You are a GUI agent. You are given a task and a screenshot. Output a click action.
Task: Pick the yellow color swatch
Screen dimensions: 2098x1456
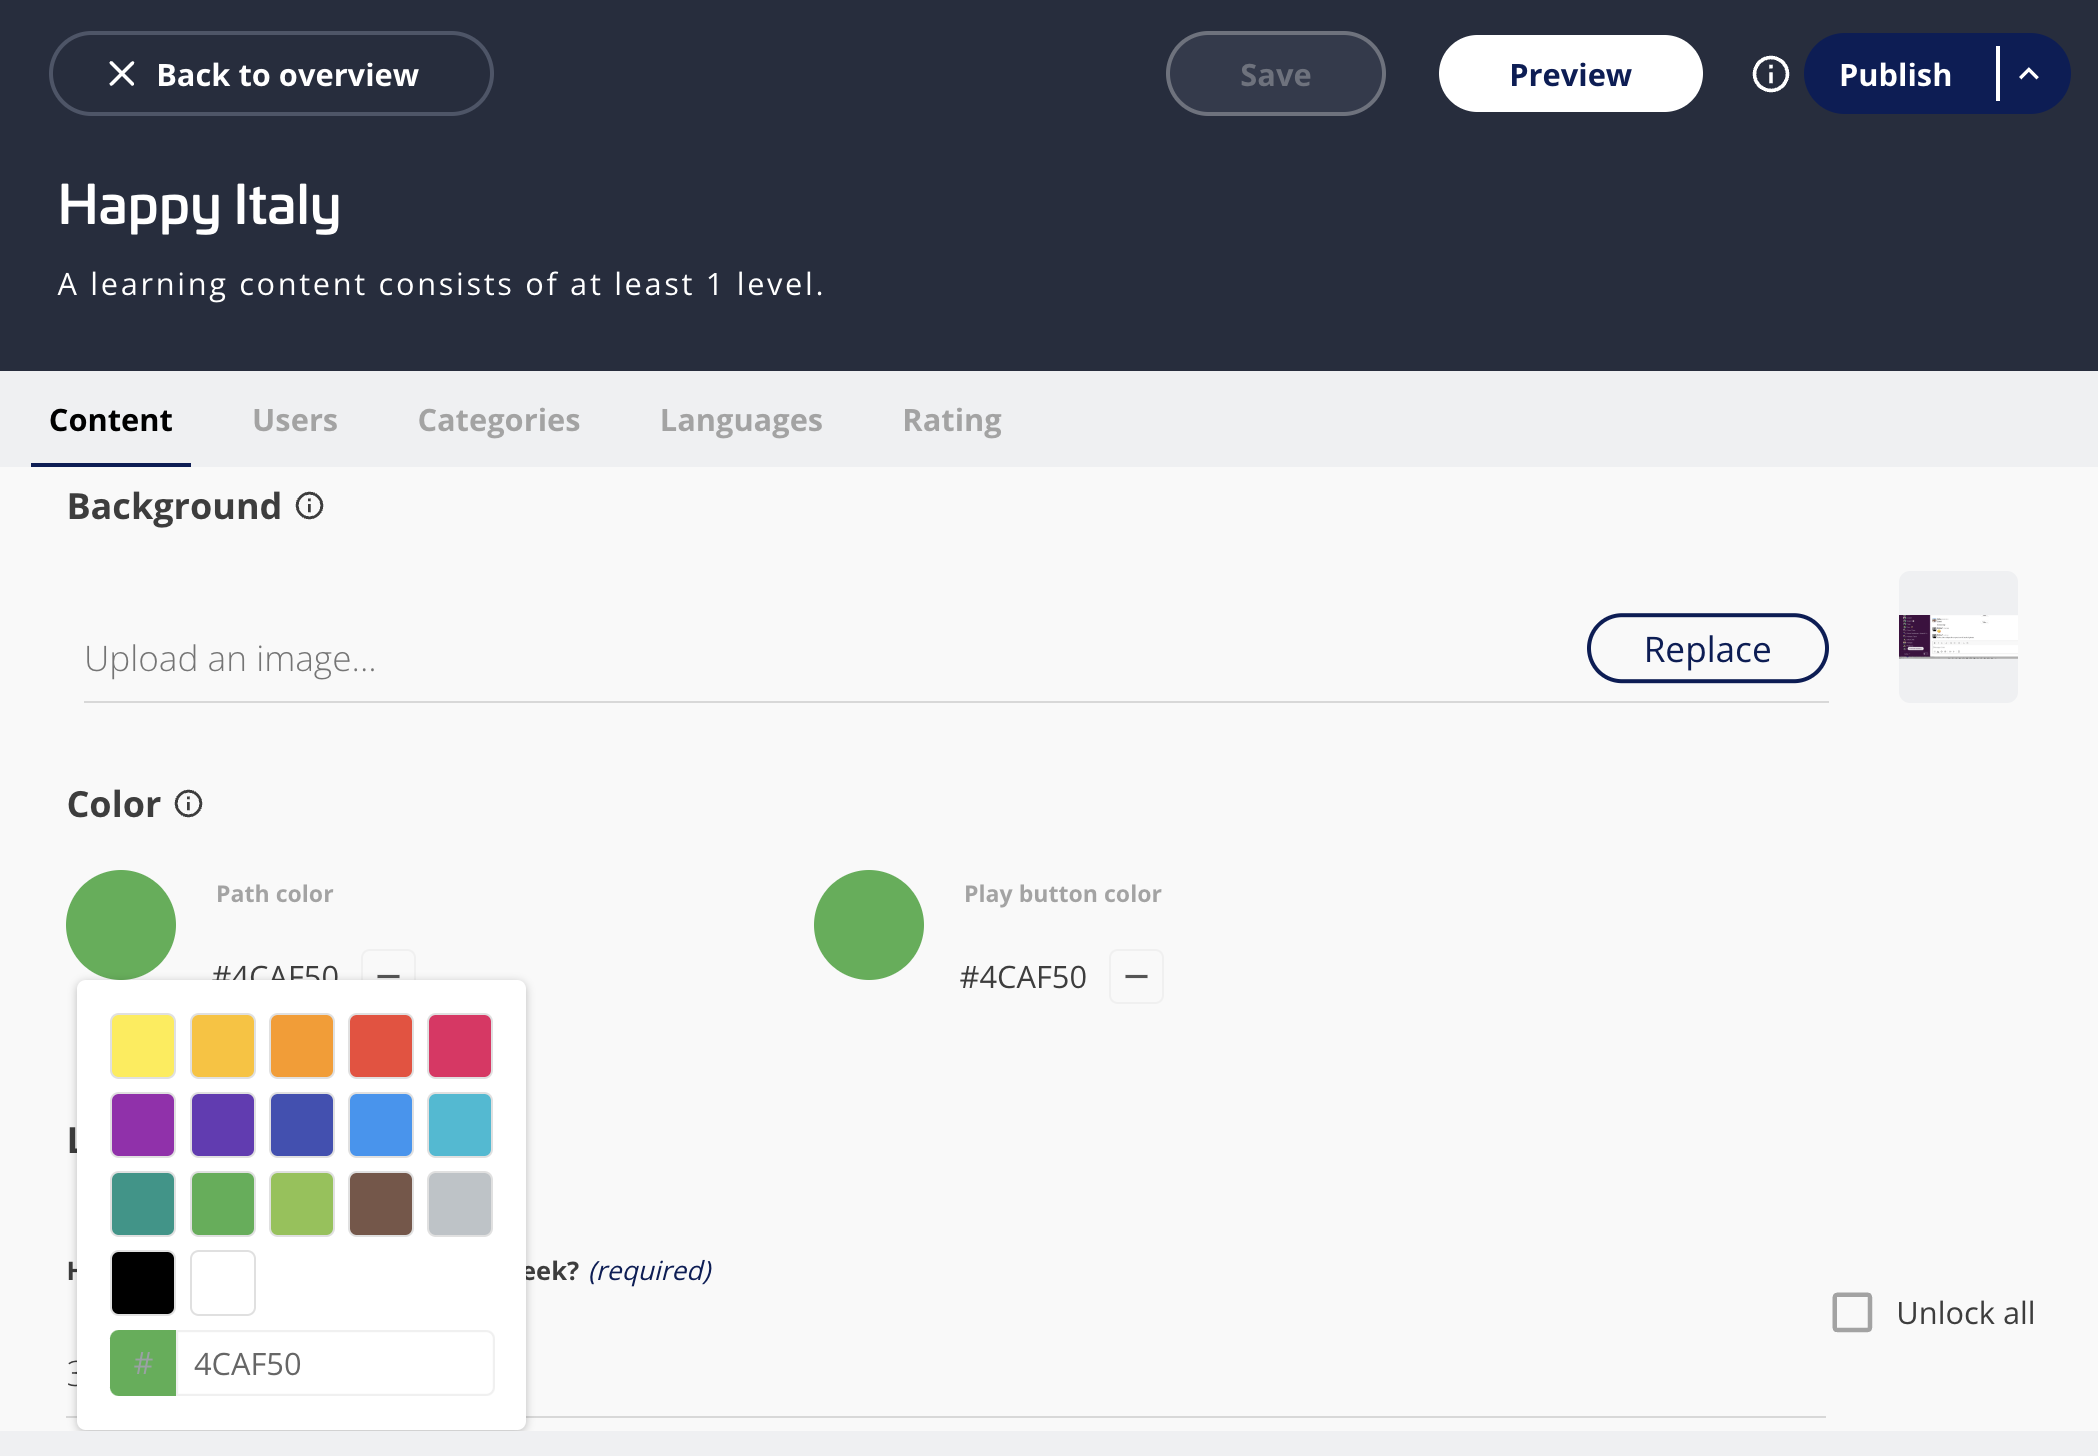[x=143, y=1046]
